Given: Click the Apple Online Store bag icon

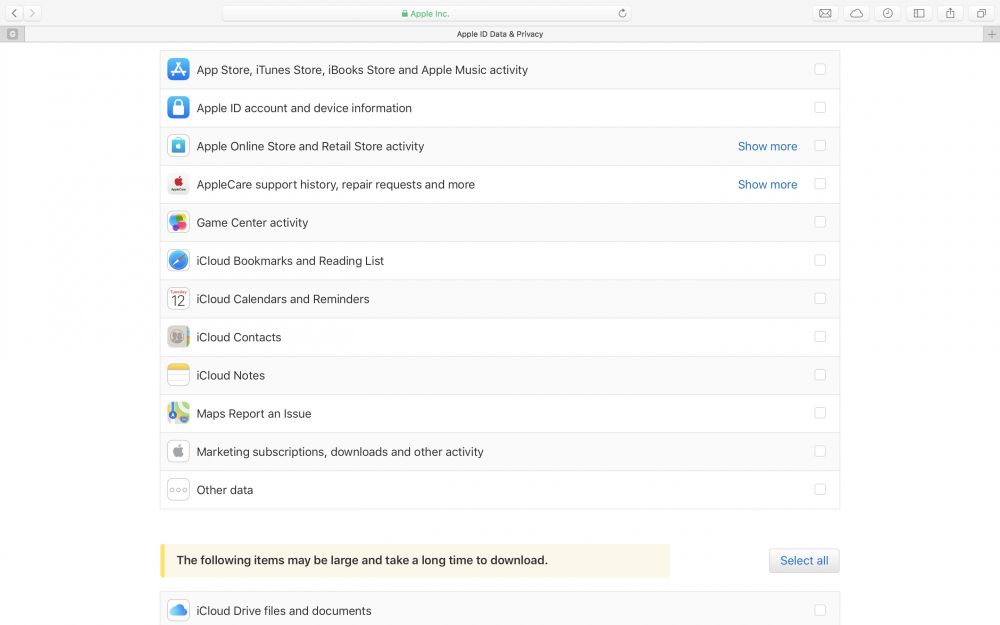Looking at the screenshot, I should (178, 145).
